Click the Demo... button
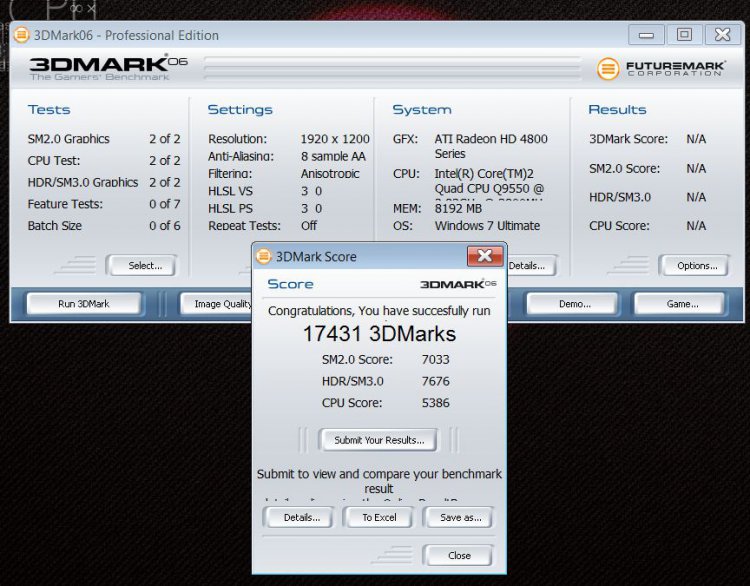The image size is (750, 586). (572, 304)
